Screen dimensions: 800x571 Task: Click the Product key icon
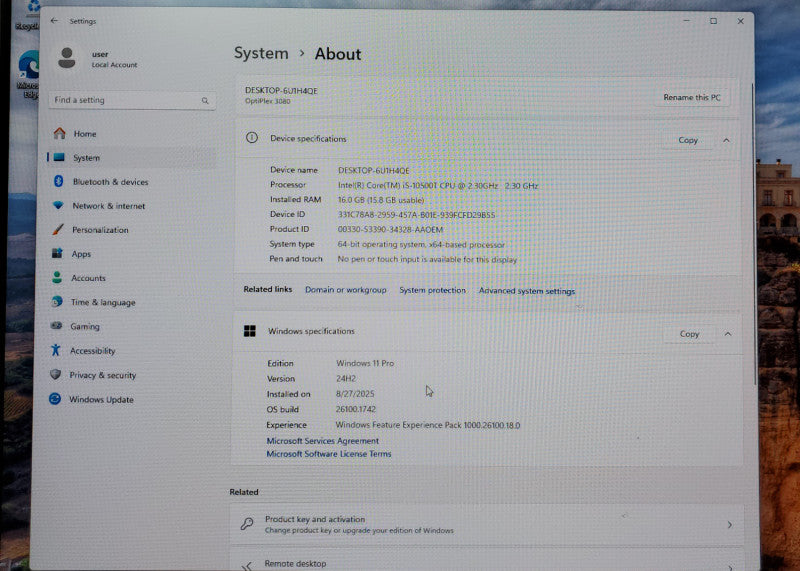tap(247, 524)
